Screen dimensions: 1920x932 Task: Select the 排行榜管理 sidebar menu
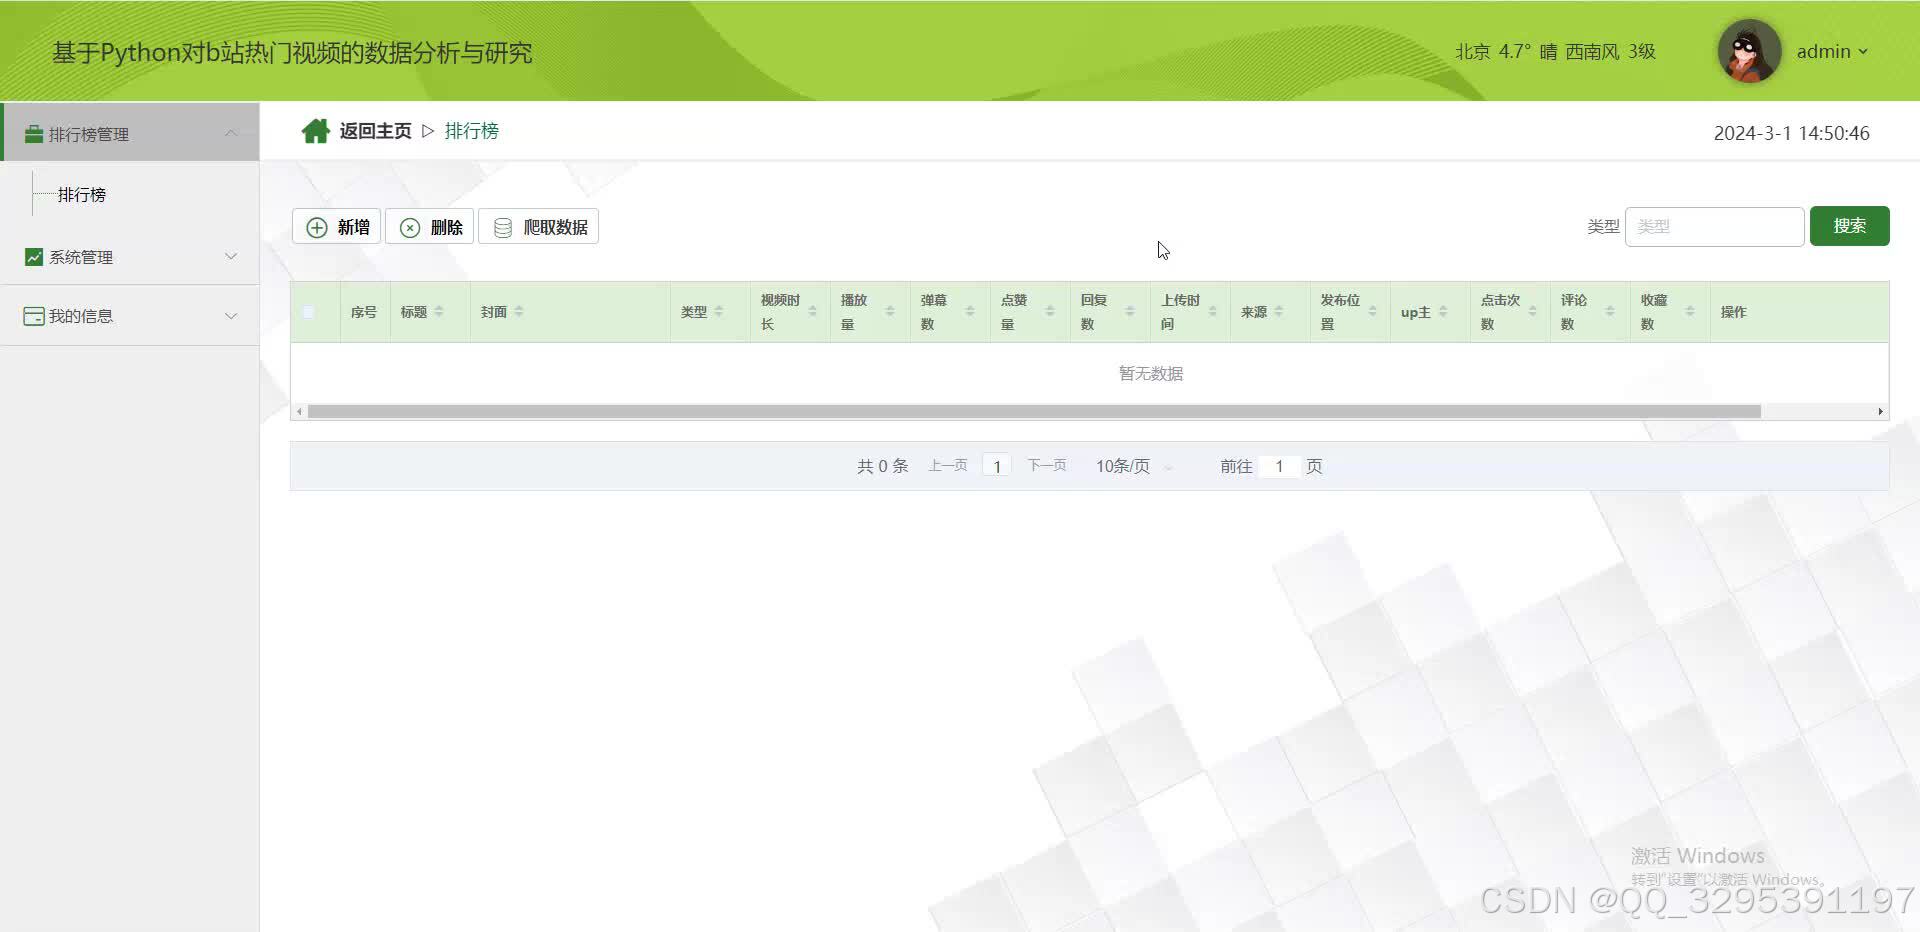point(130,132)
